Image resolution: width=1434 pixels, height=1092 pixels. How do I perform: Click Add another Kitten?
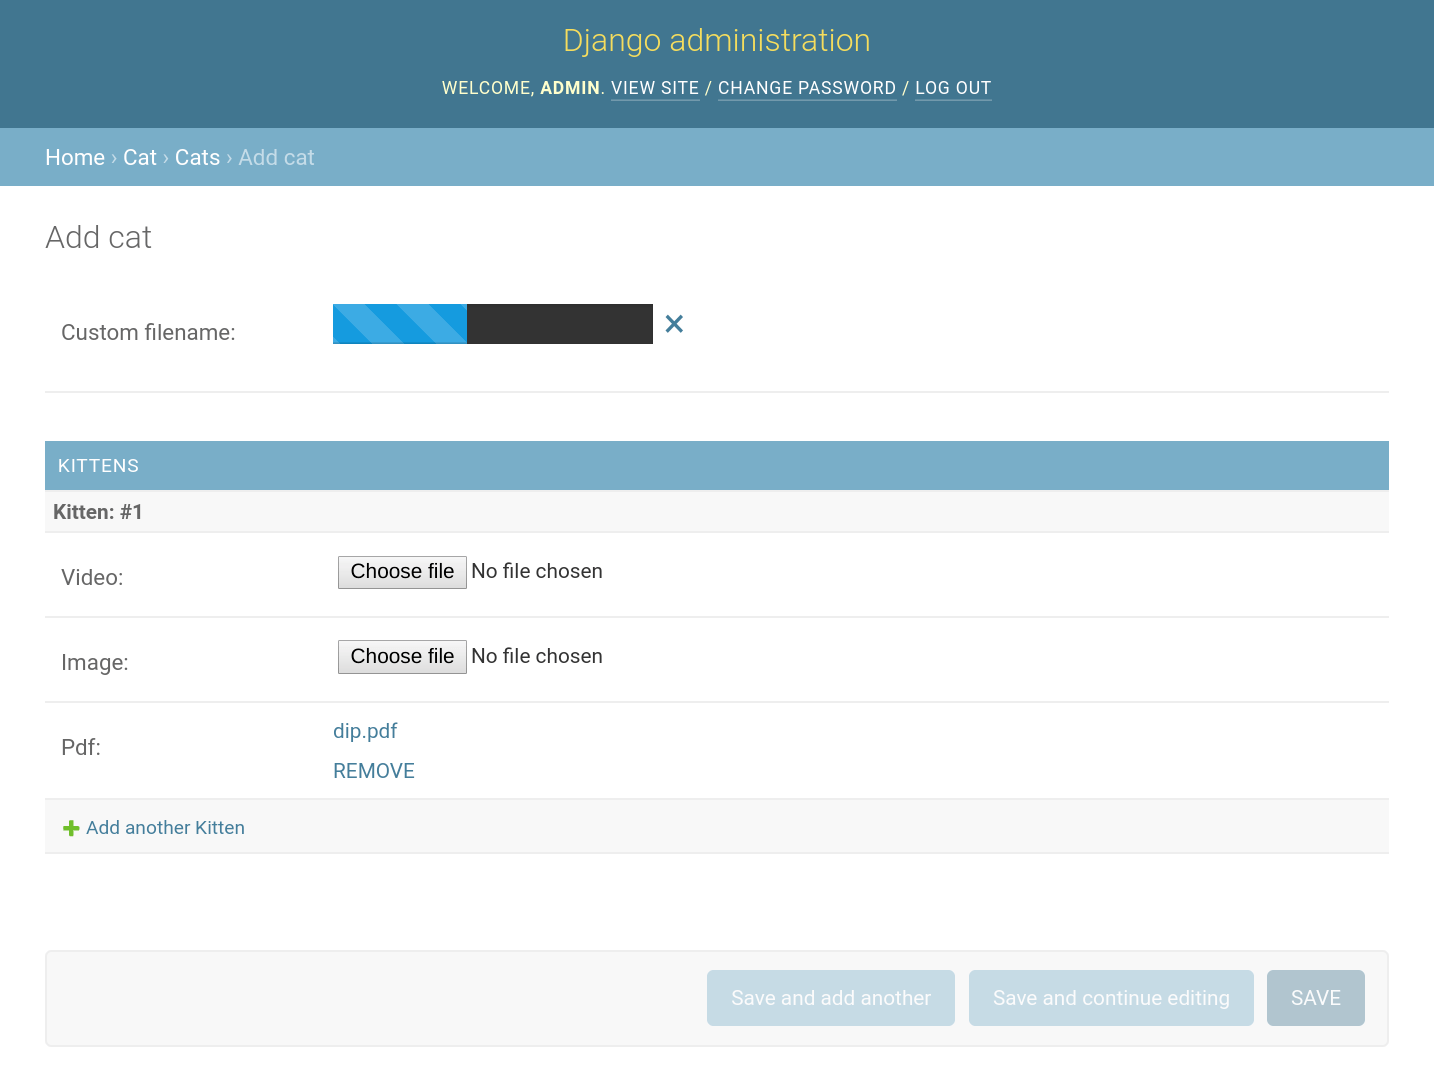165,827
